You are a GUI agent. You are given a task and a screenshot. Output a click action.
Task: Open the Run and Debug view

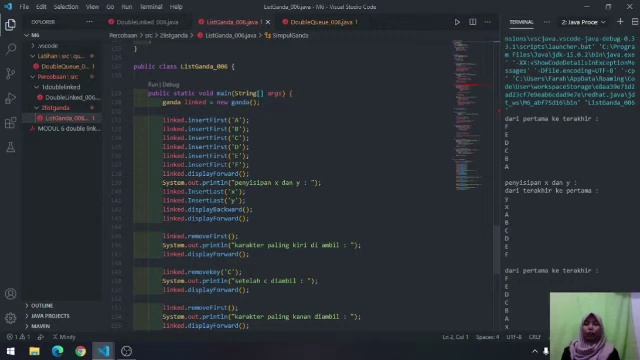(11, 98)
